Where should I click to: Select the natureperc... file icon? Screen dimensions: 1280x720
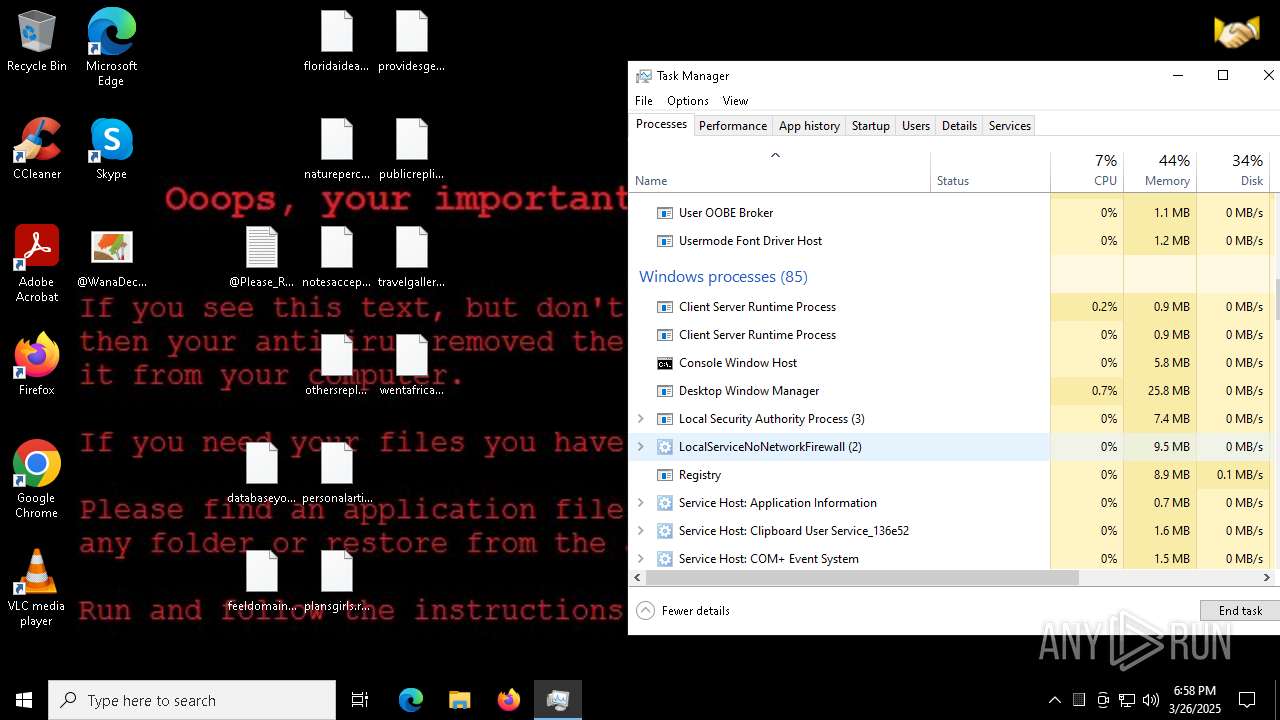pos(336,150)
